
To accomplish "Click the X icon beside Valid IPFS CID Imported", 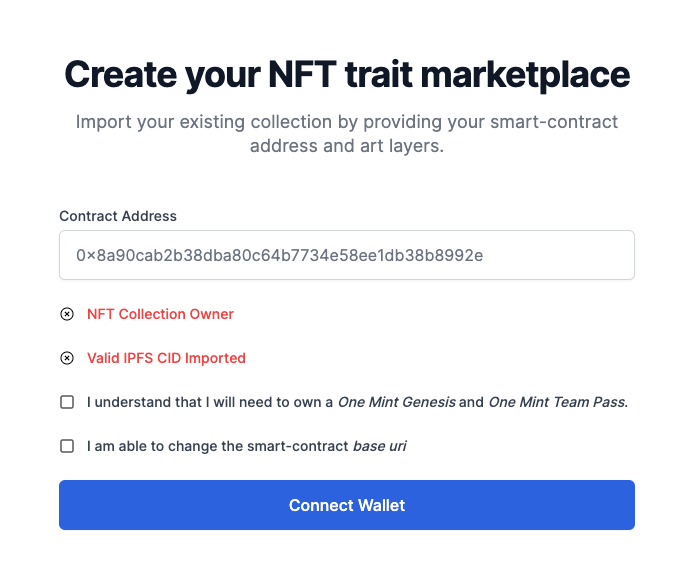I will (67, 358).
